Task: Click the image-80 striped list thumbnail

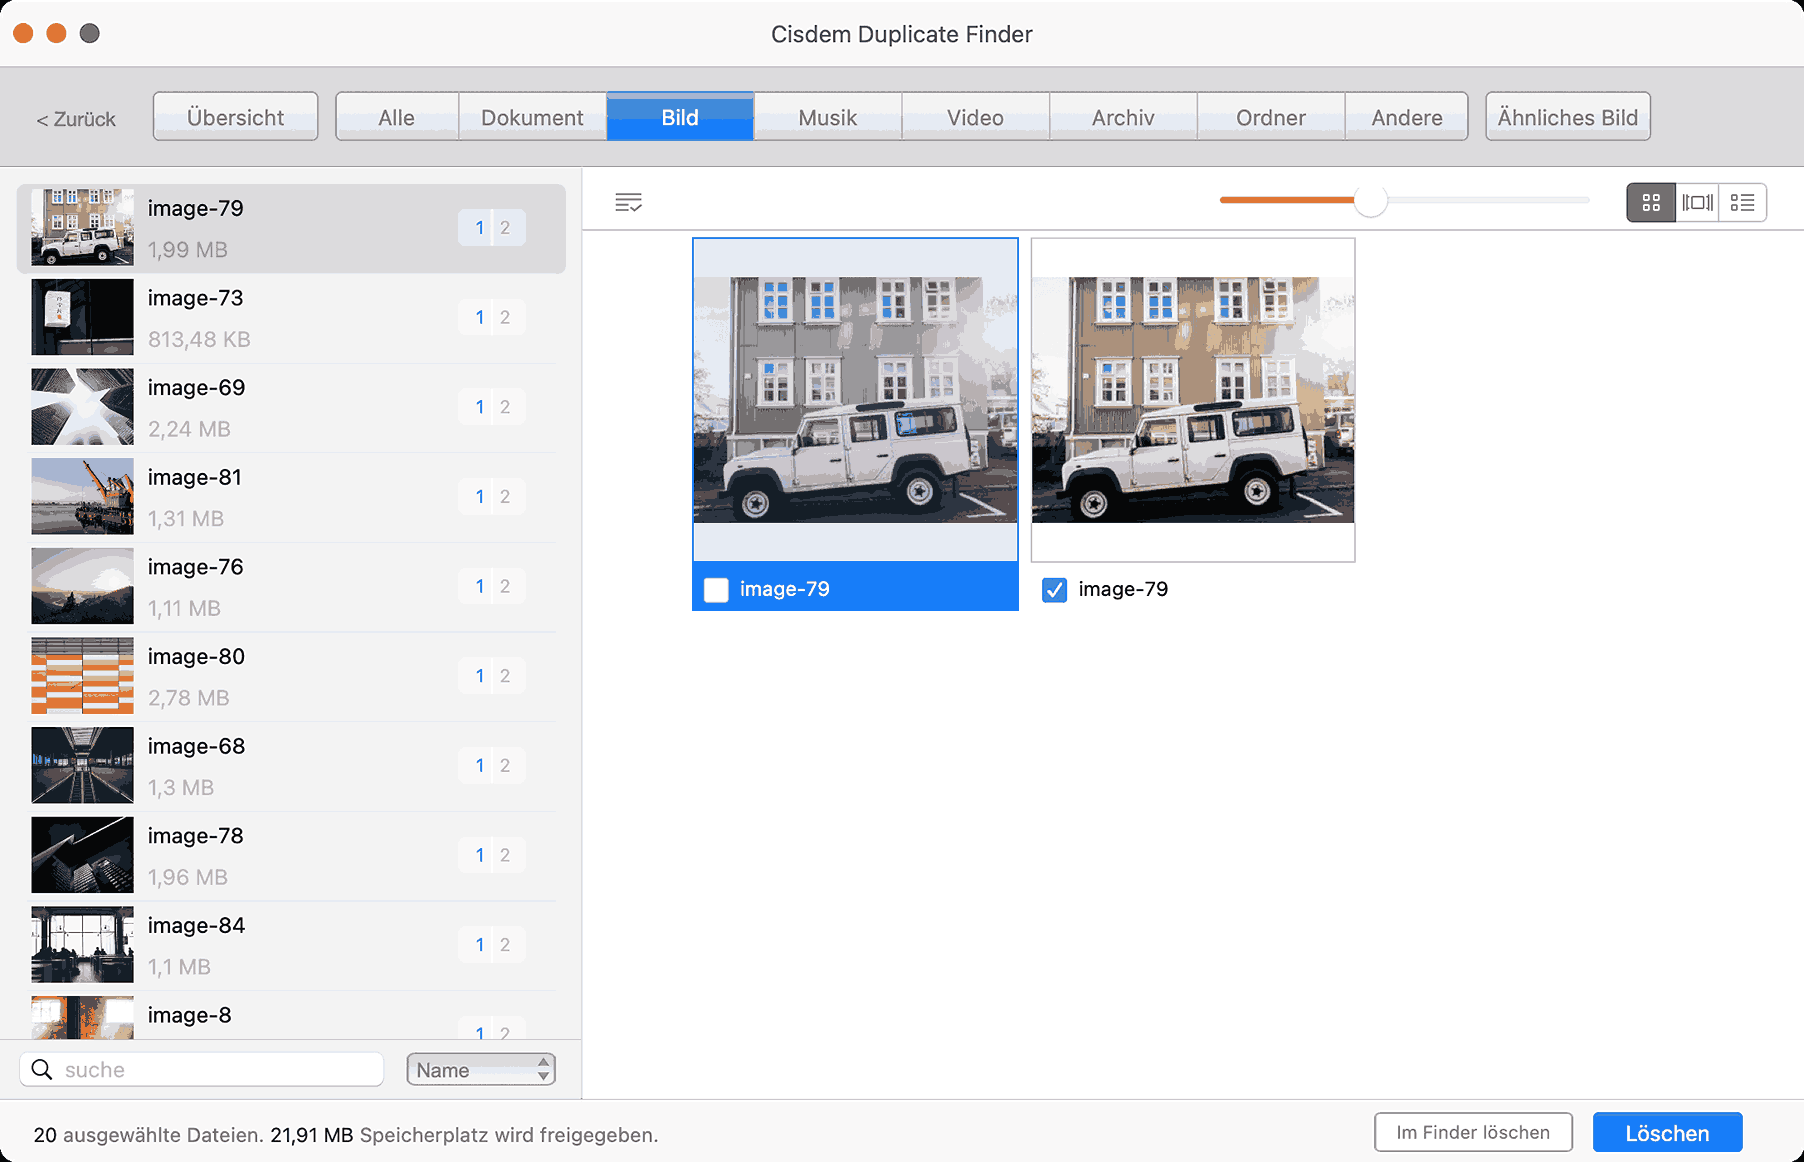Action: tap(82, 675)
